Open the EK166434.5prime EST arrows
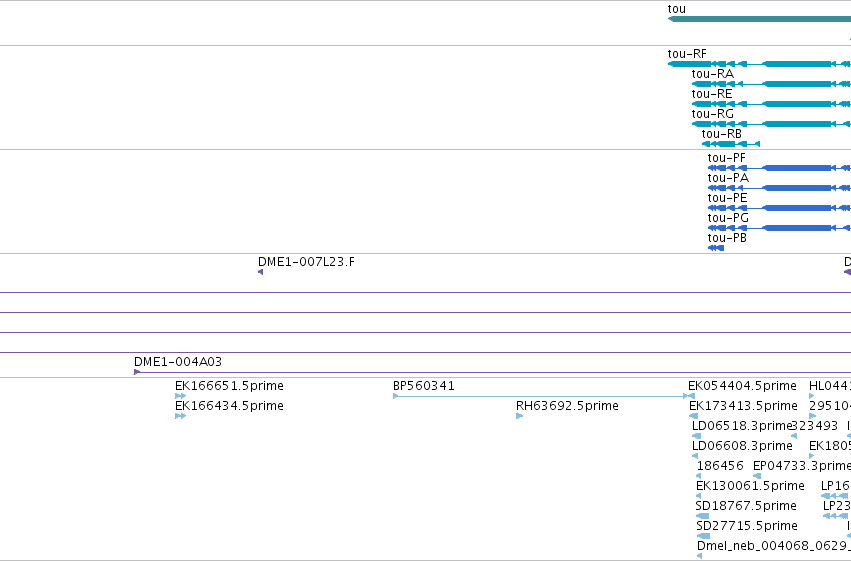Screen dimensions: 851x561 [181, 416]
